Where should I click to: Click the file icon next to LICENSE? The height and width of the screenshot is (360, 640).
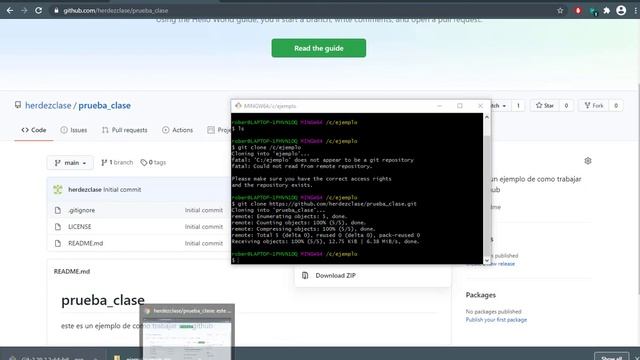[58, 227]
